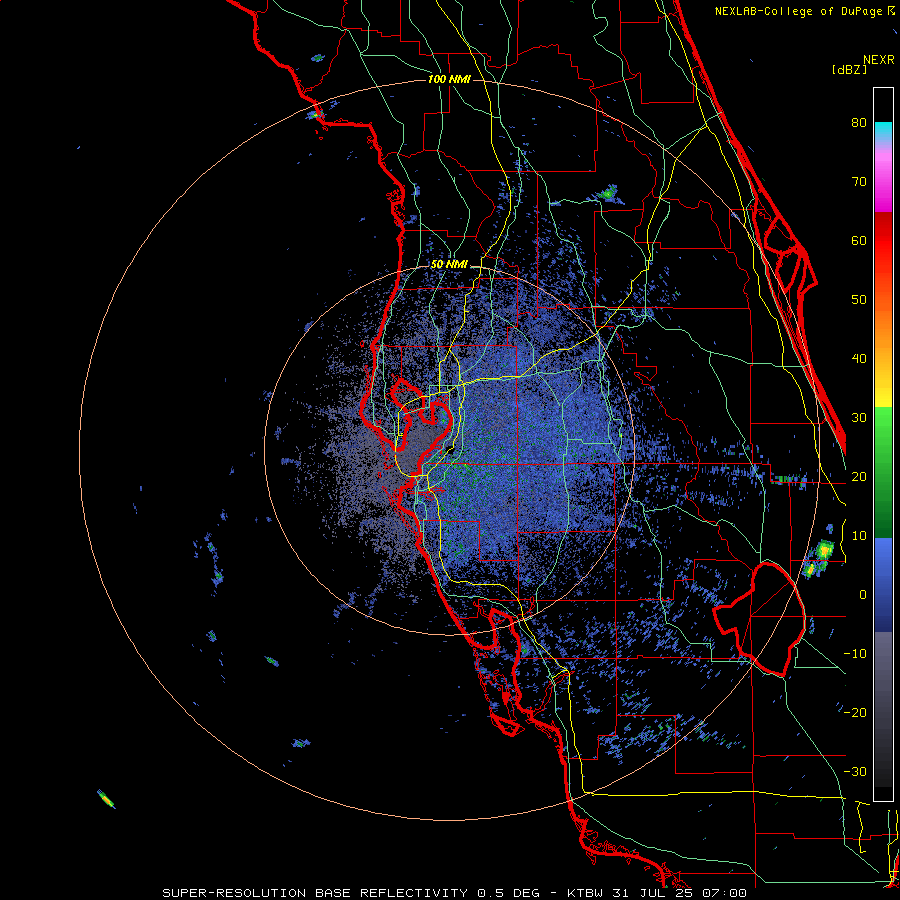Pick the cyan segment atop the dBZ color bar
The height and width of the screenshot is (900, 900).
click(883, 132)
